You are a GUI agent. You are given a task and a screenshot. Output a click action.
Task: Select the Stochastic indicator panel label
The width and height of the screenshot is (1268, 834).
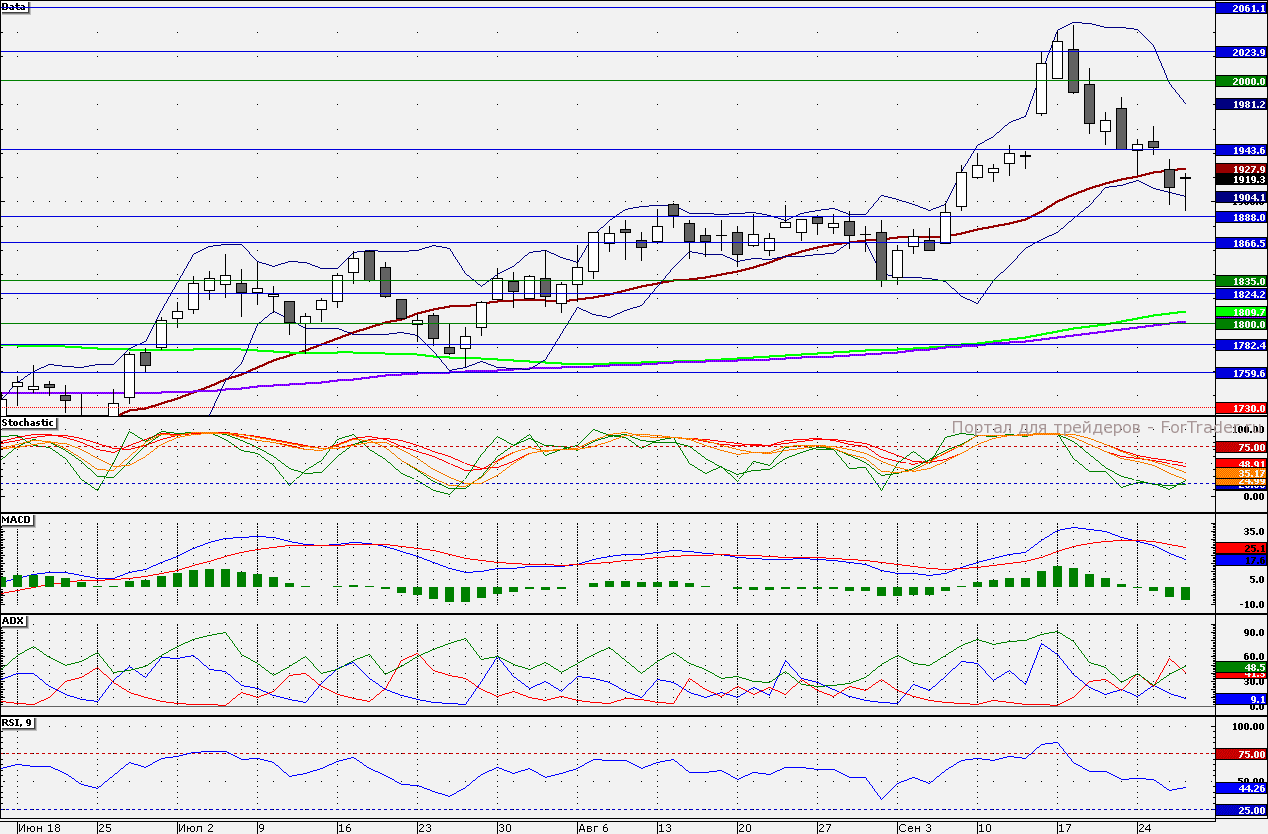pyautogui.click(x=28, y=423)
